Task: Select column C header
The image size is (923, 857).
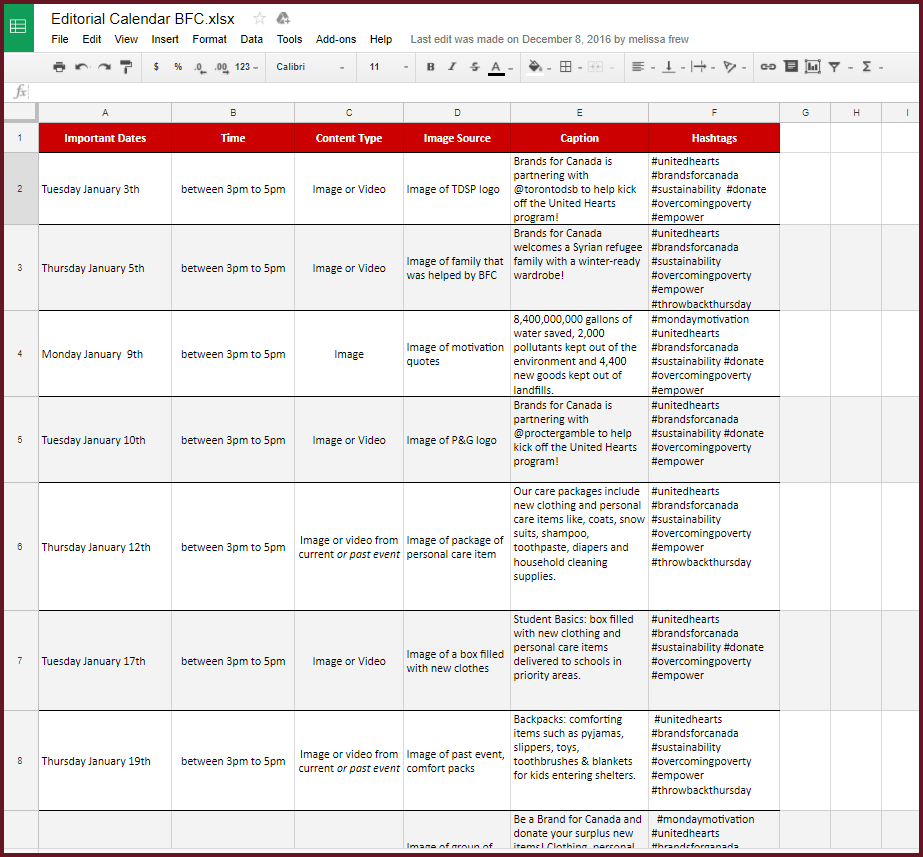Action: coord(349,112)
